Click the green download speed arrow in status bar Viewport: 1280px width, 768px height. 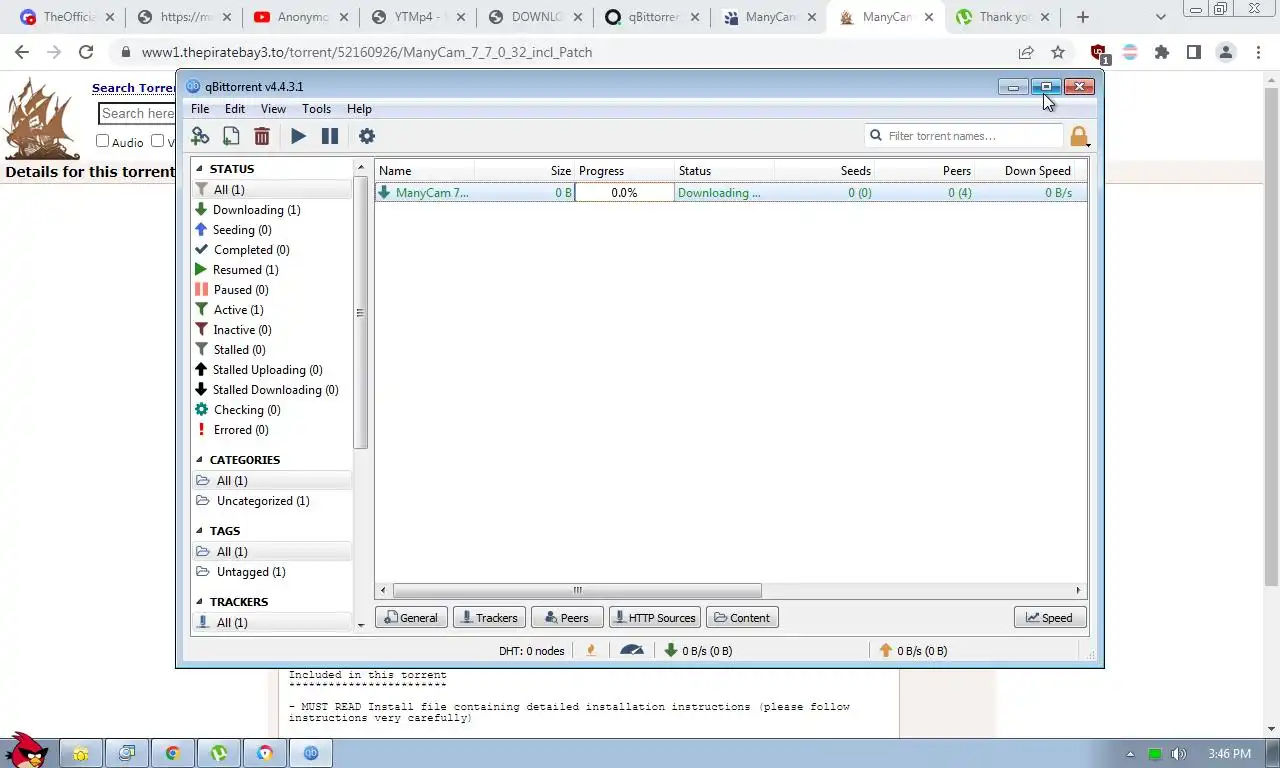[671, 650]
